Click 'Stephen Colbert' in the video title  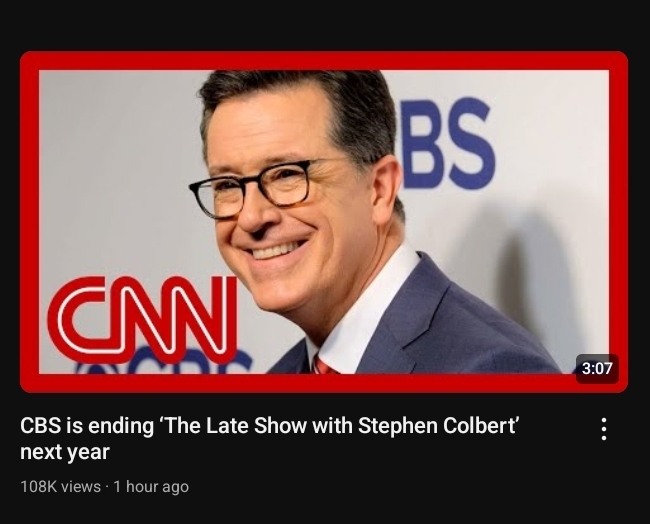(436, 426)
